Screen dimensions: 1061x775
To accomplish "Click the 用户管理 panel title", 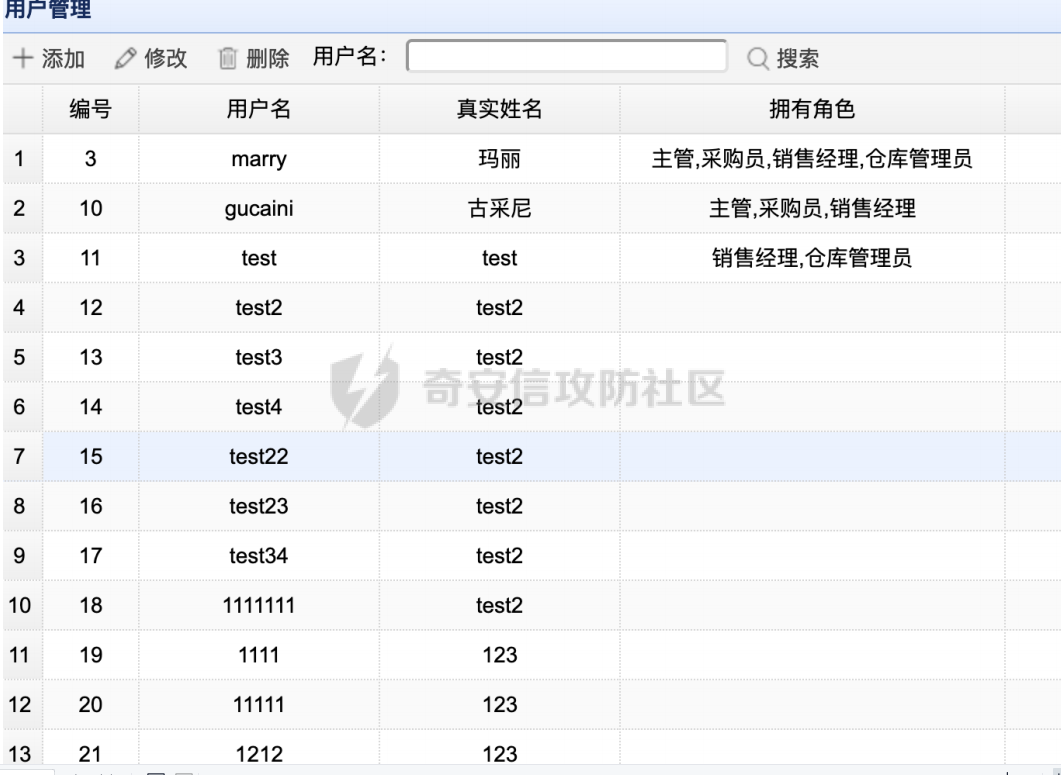I will coord(47,9).
